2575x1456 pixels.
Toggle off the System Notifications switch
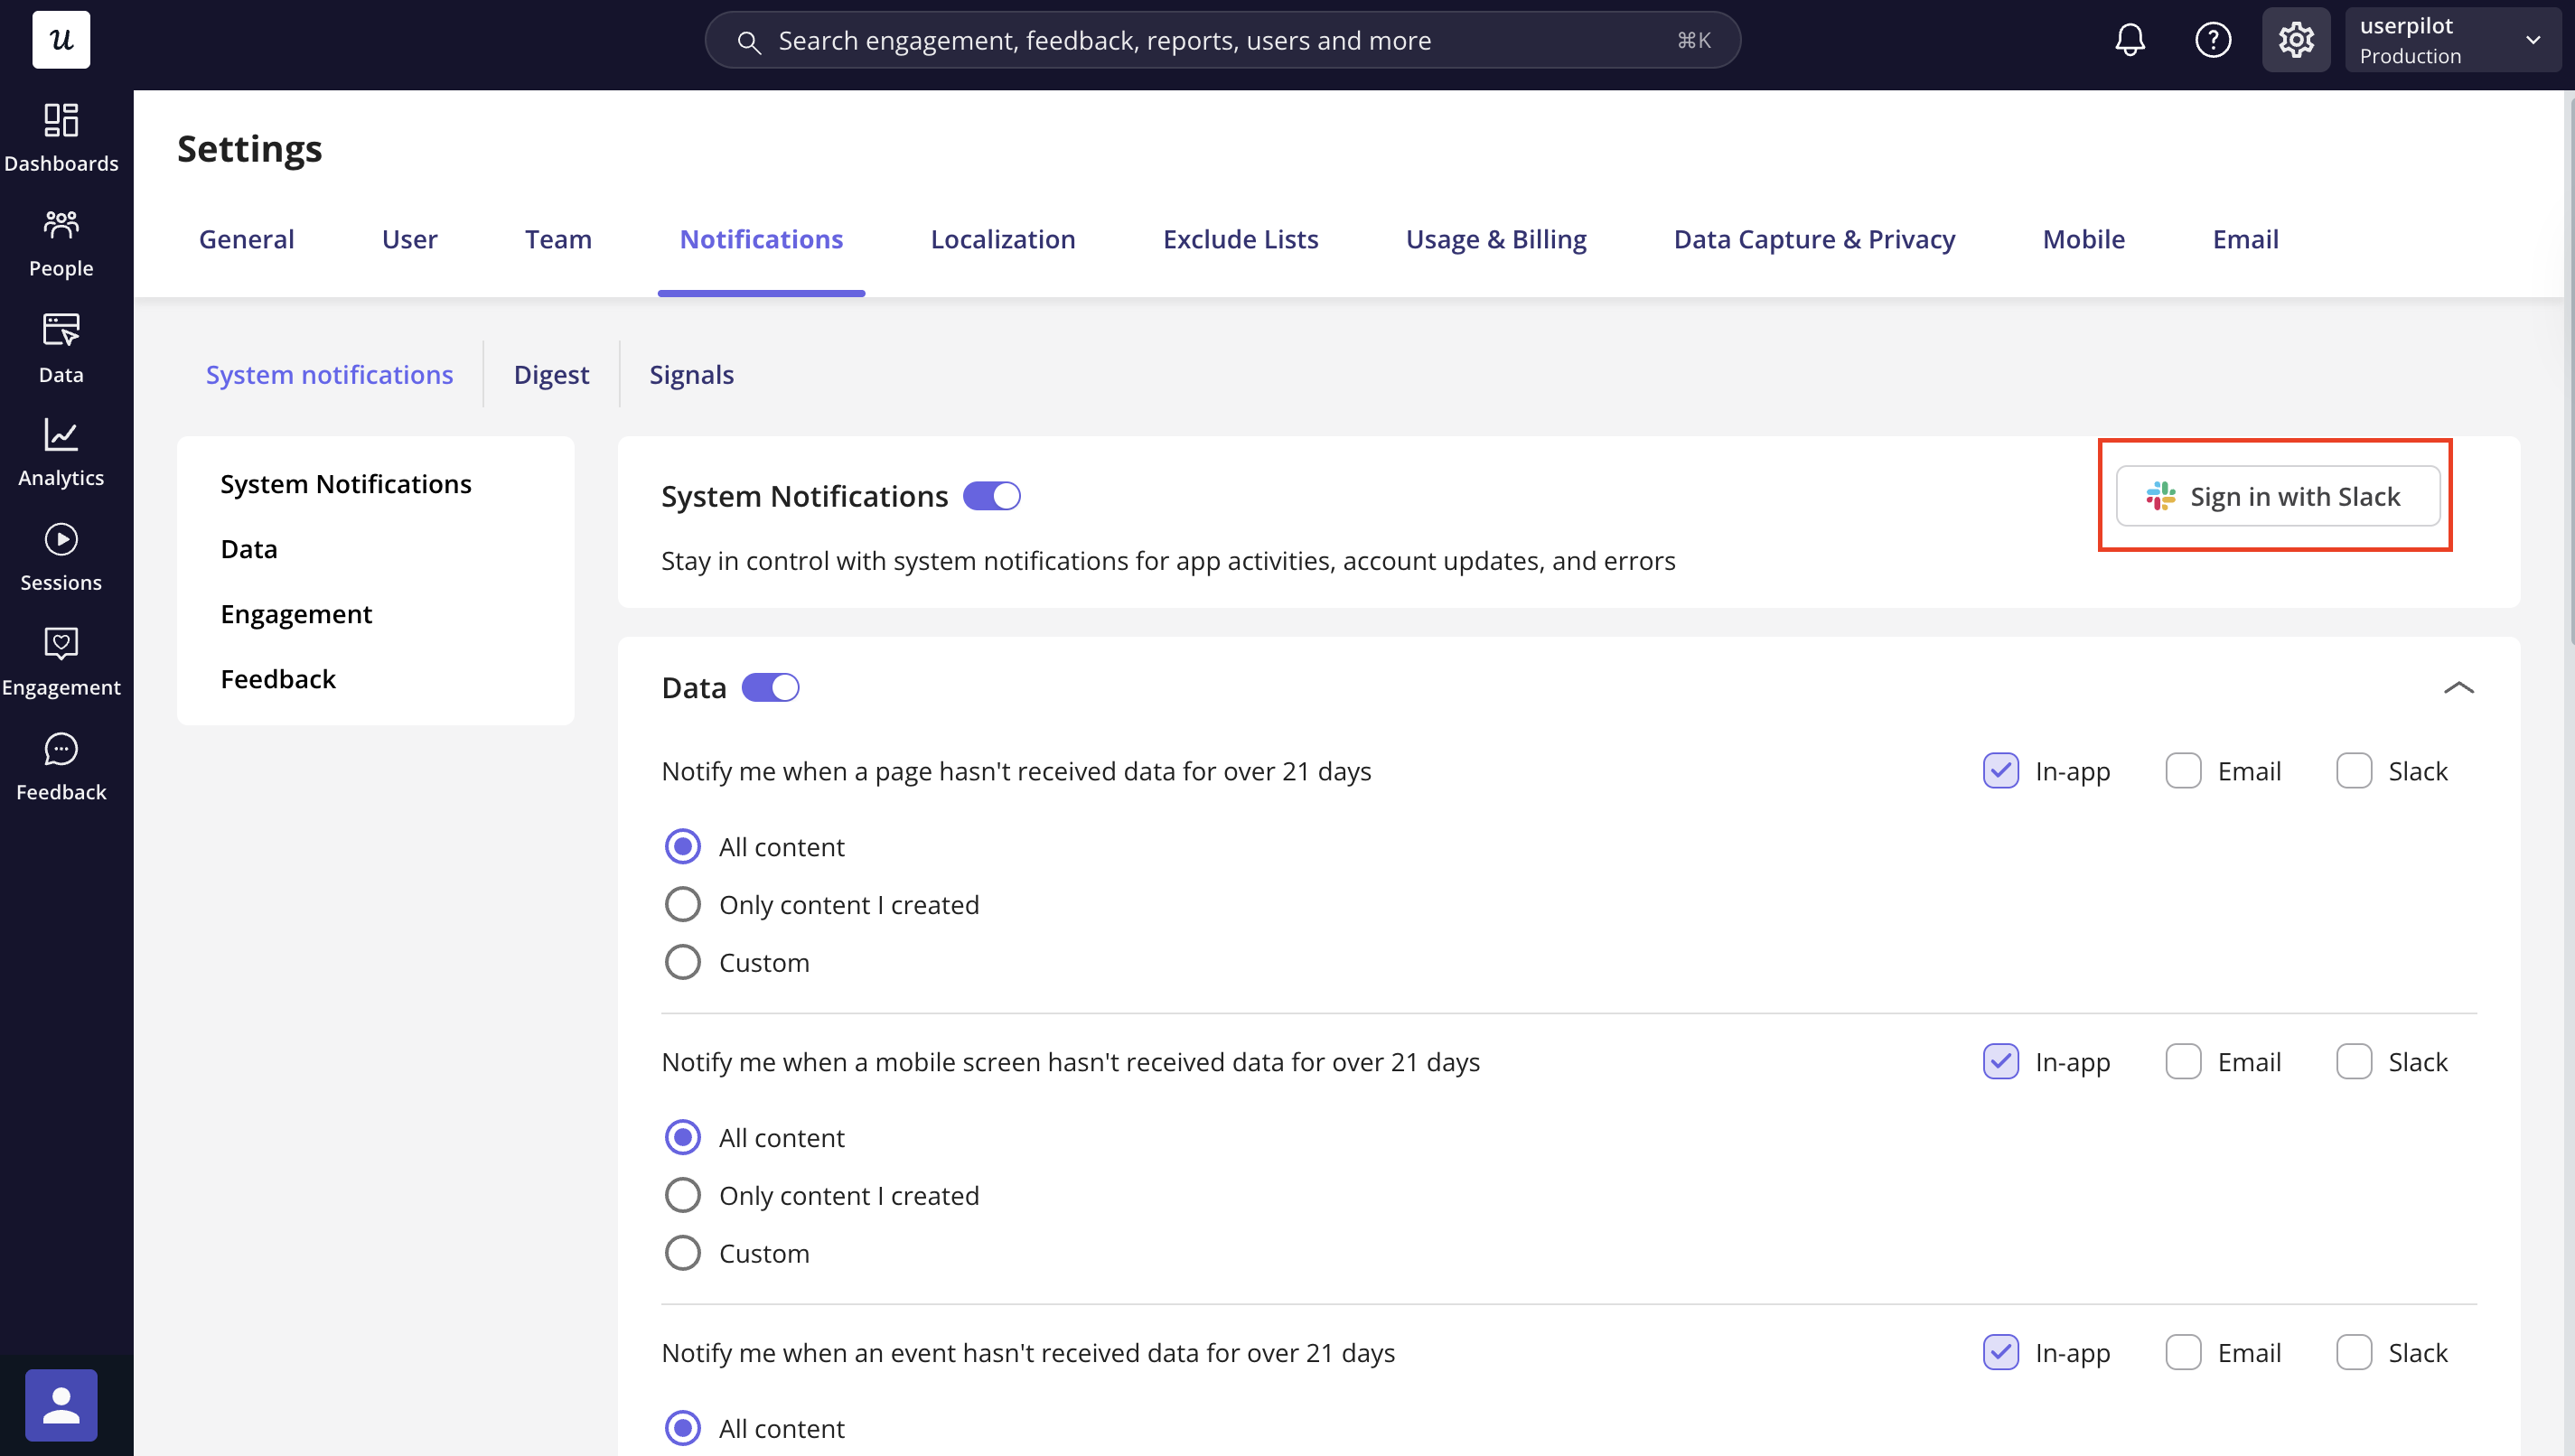[x=991, y=496]
